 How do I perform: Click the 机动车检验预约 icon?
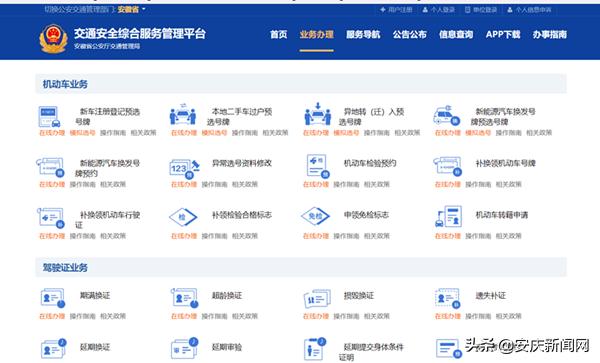point(318,166)
